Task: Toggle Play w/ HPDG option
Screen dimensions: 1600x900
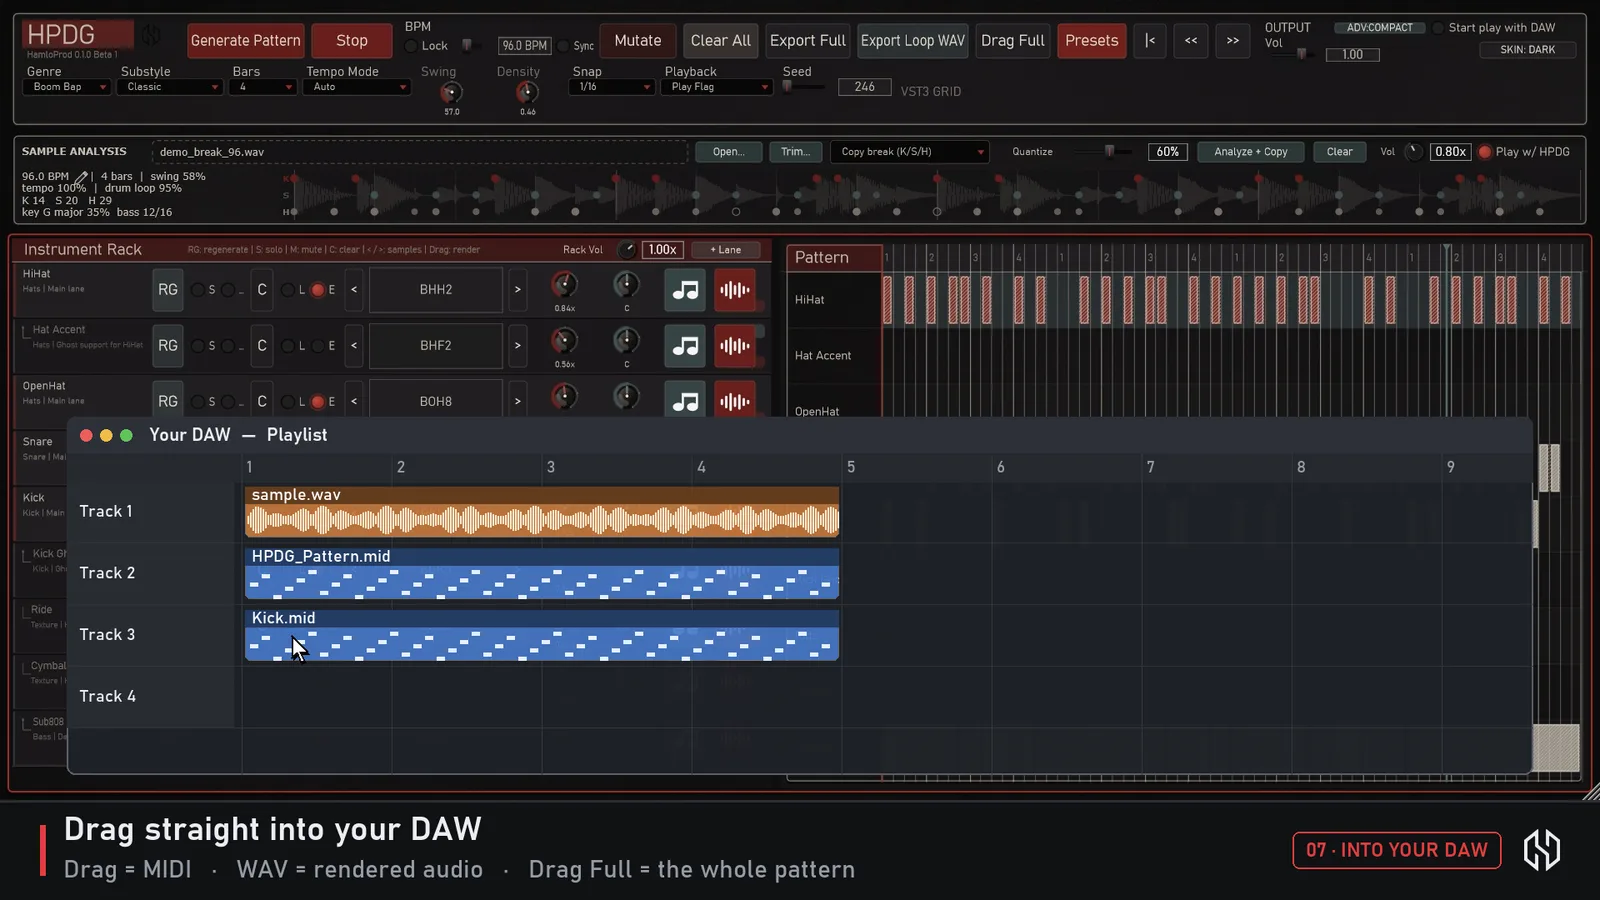Action: click(1485, 152)
